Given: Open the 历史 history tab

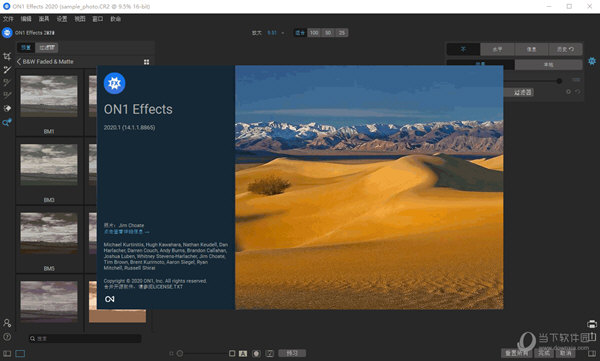Looking at the screenshot, I should click(x=565, y=49).
